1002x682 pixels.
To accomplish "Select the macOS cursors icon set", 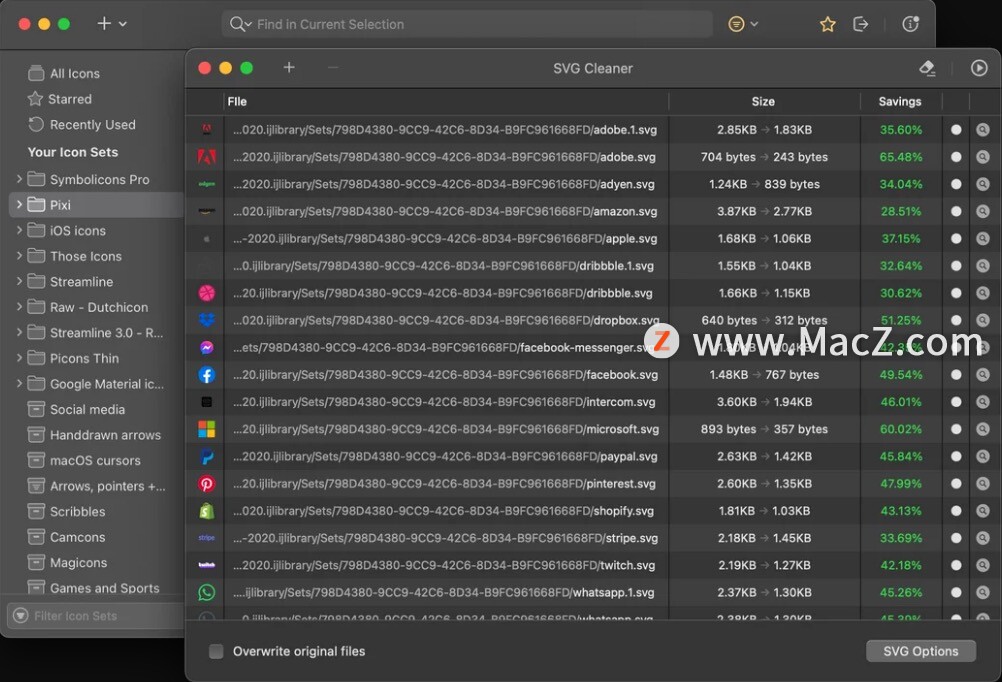I will coord(96,460).
